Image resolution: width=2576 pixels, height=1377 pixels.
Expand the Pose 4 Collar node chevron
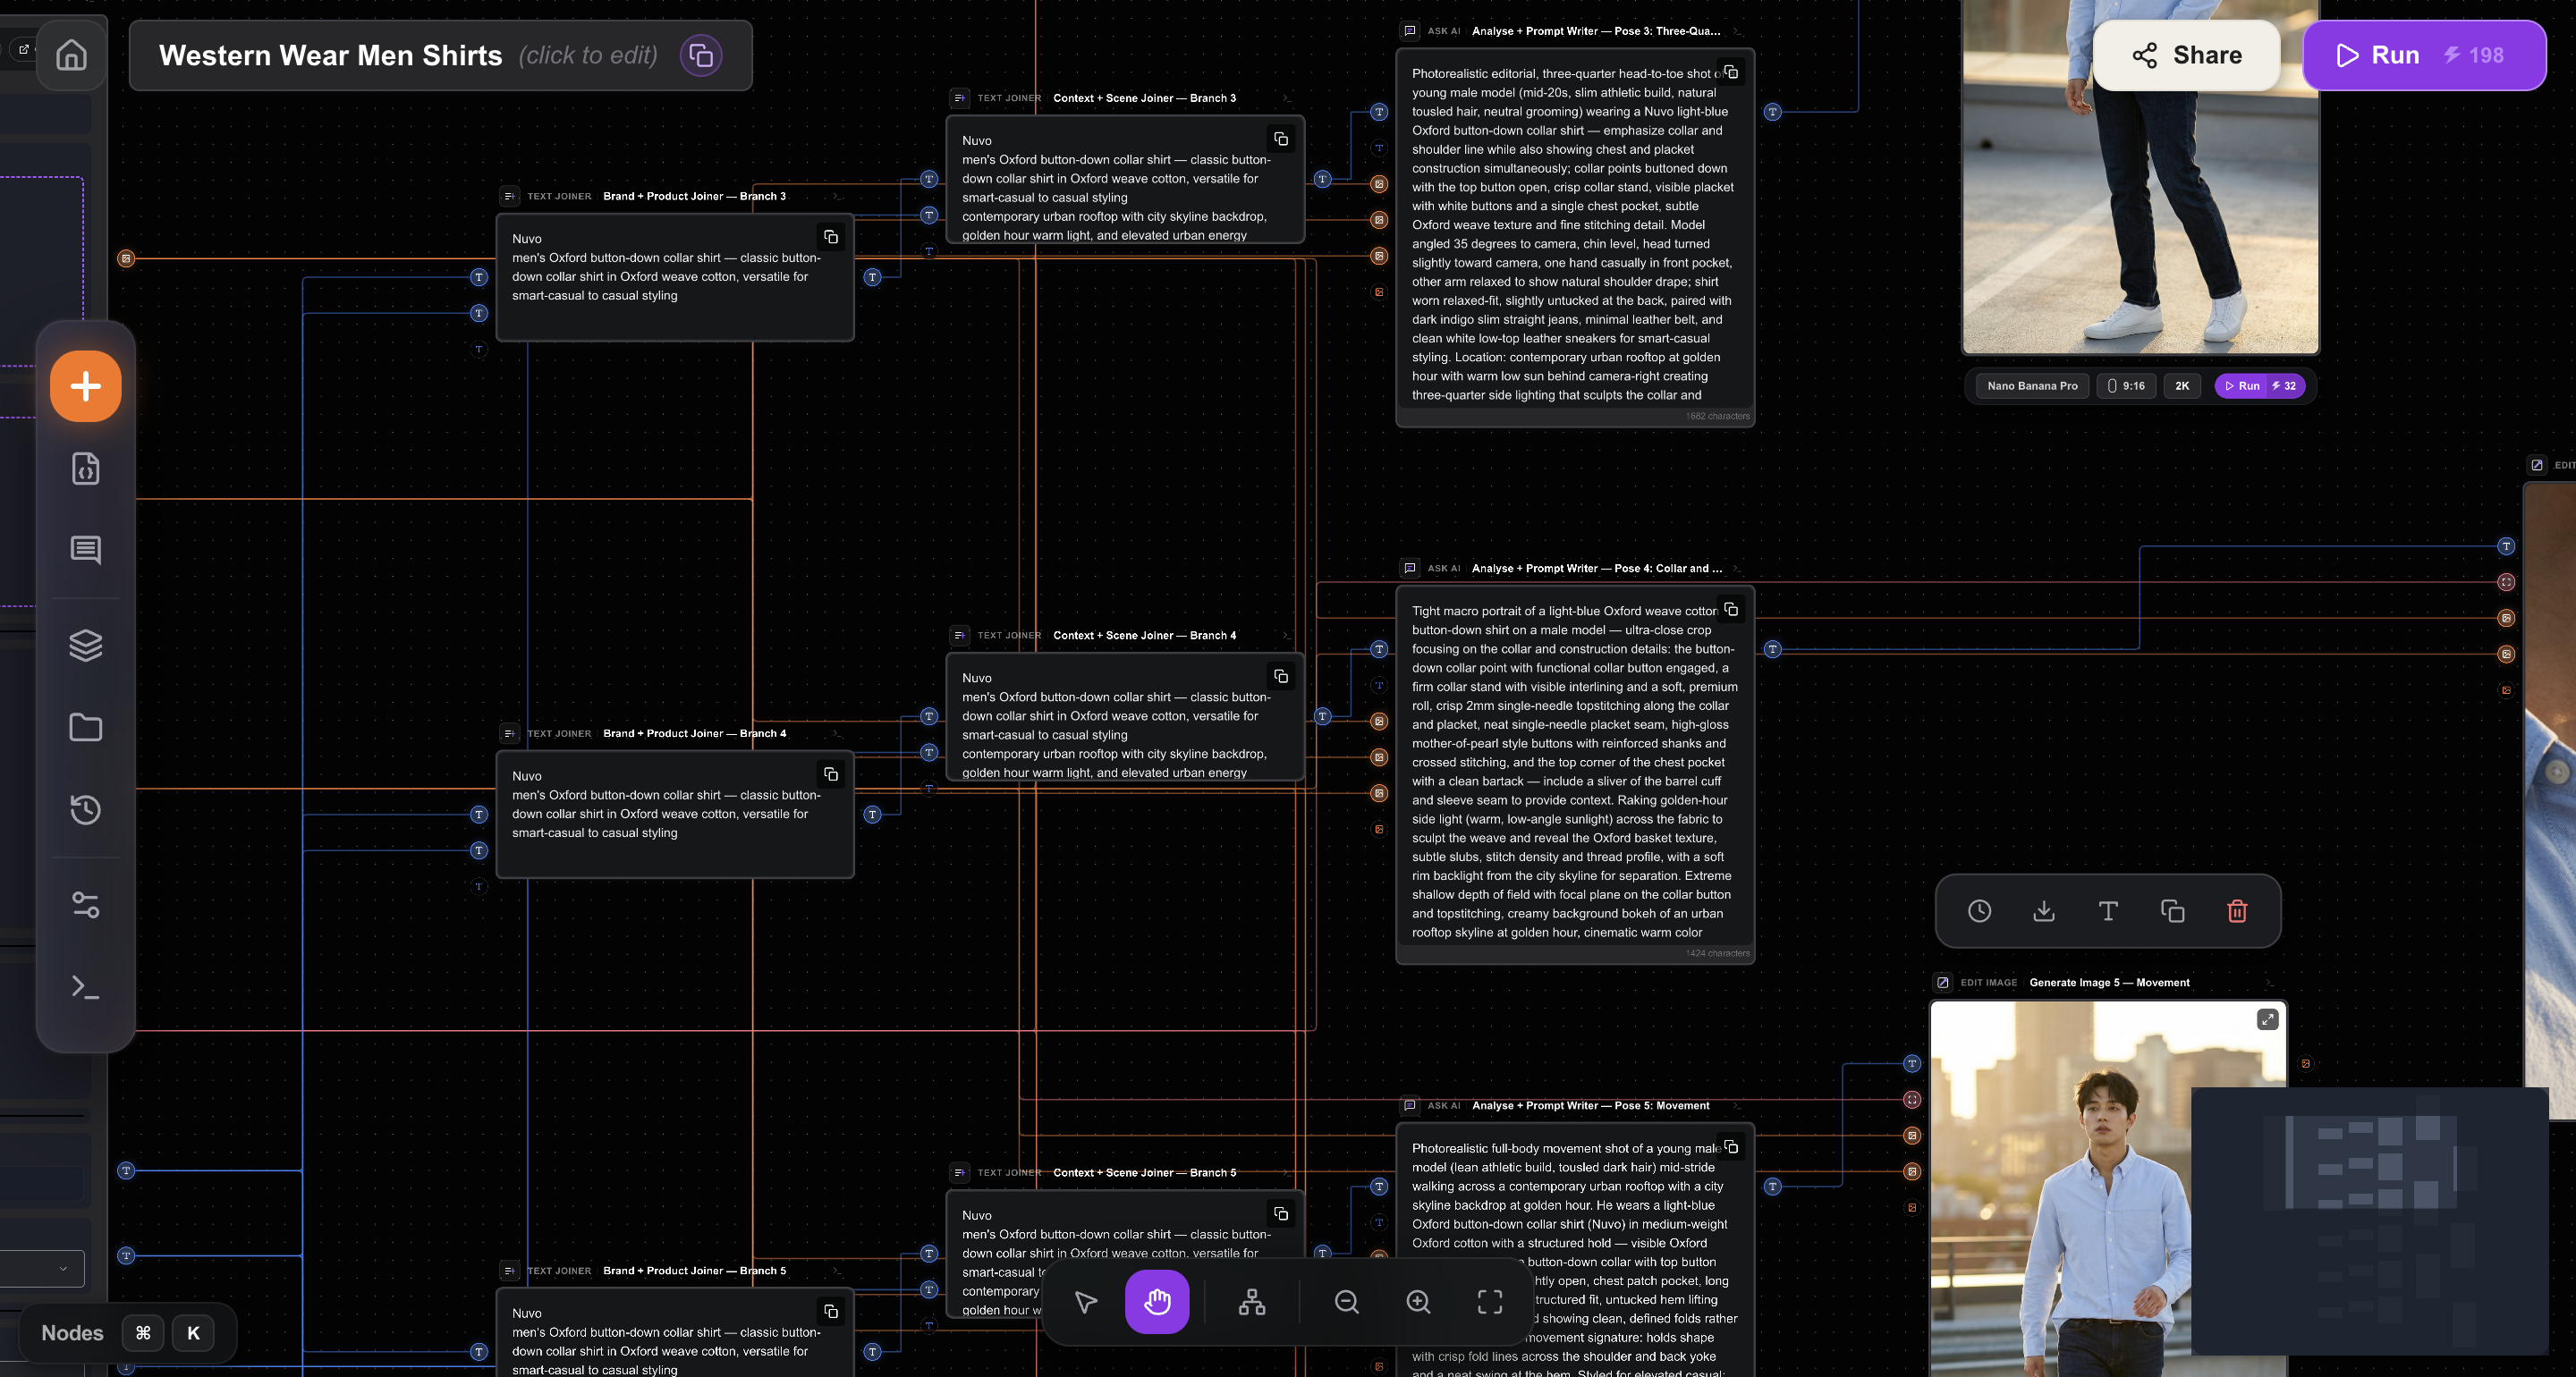point(1737,568)
